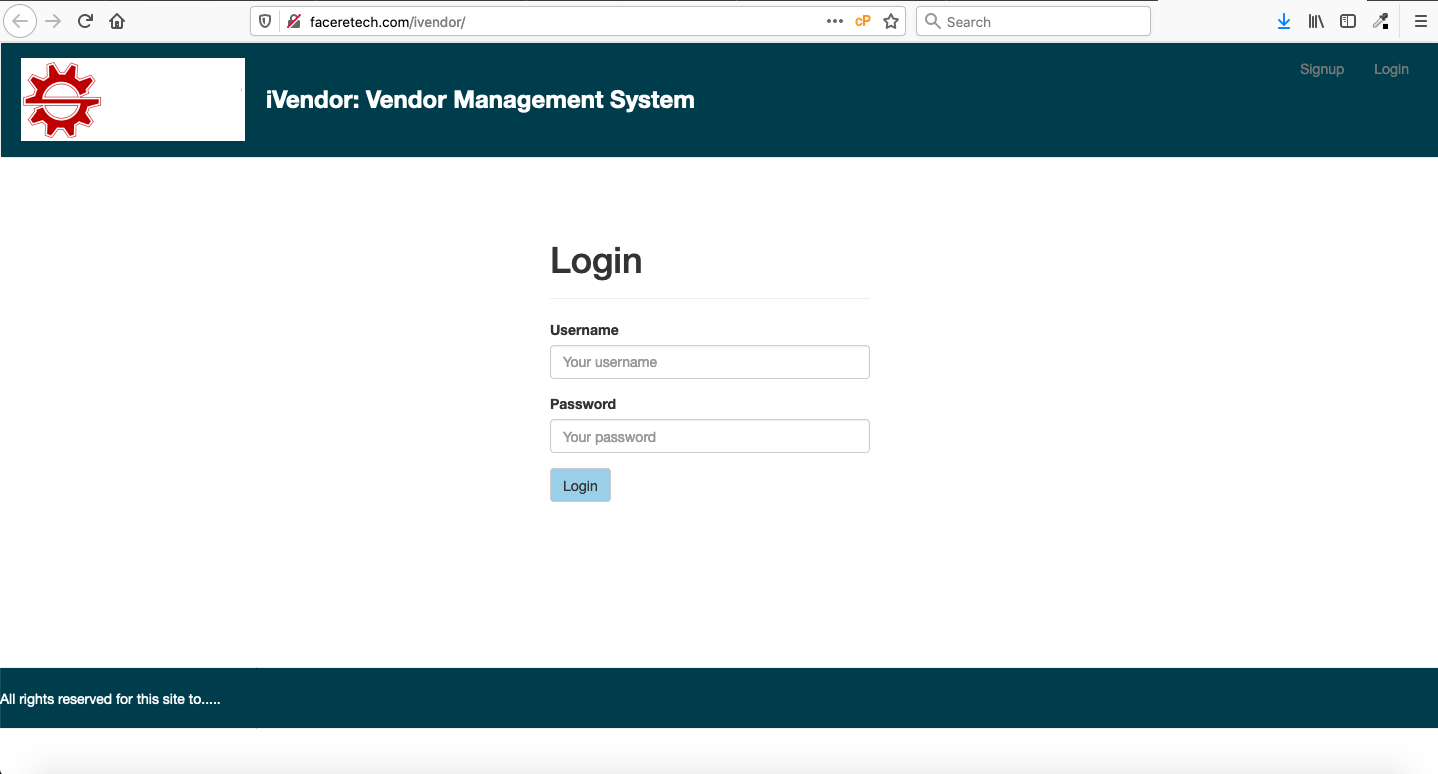The width and height of the screenshot is (1438, 774).
Task: Click the Username field label
Action: coord(584,330)
